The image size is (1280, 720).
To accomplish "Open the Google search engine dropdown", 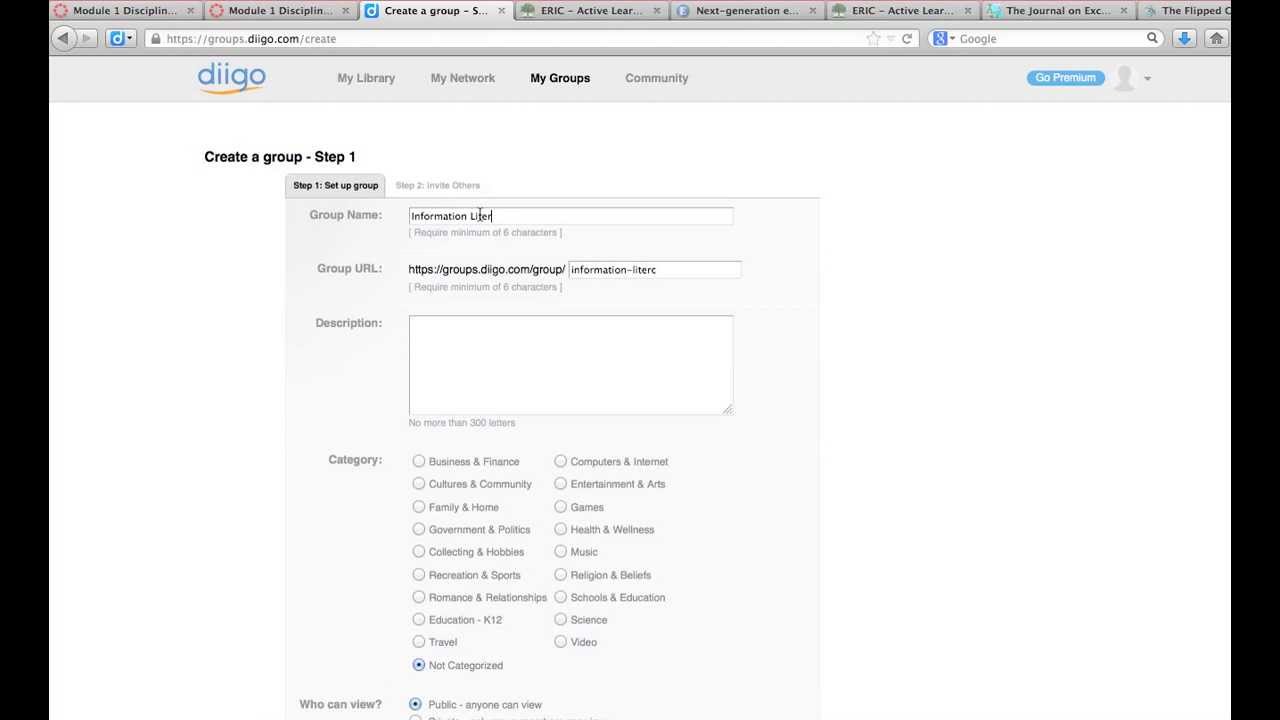I will click(945, 38).
